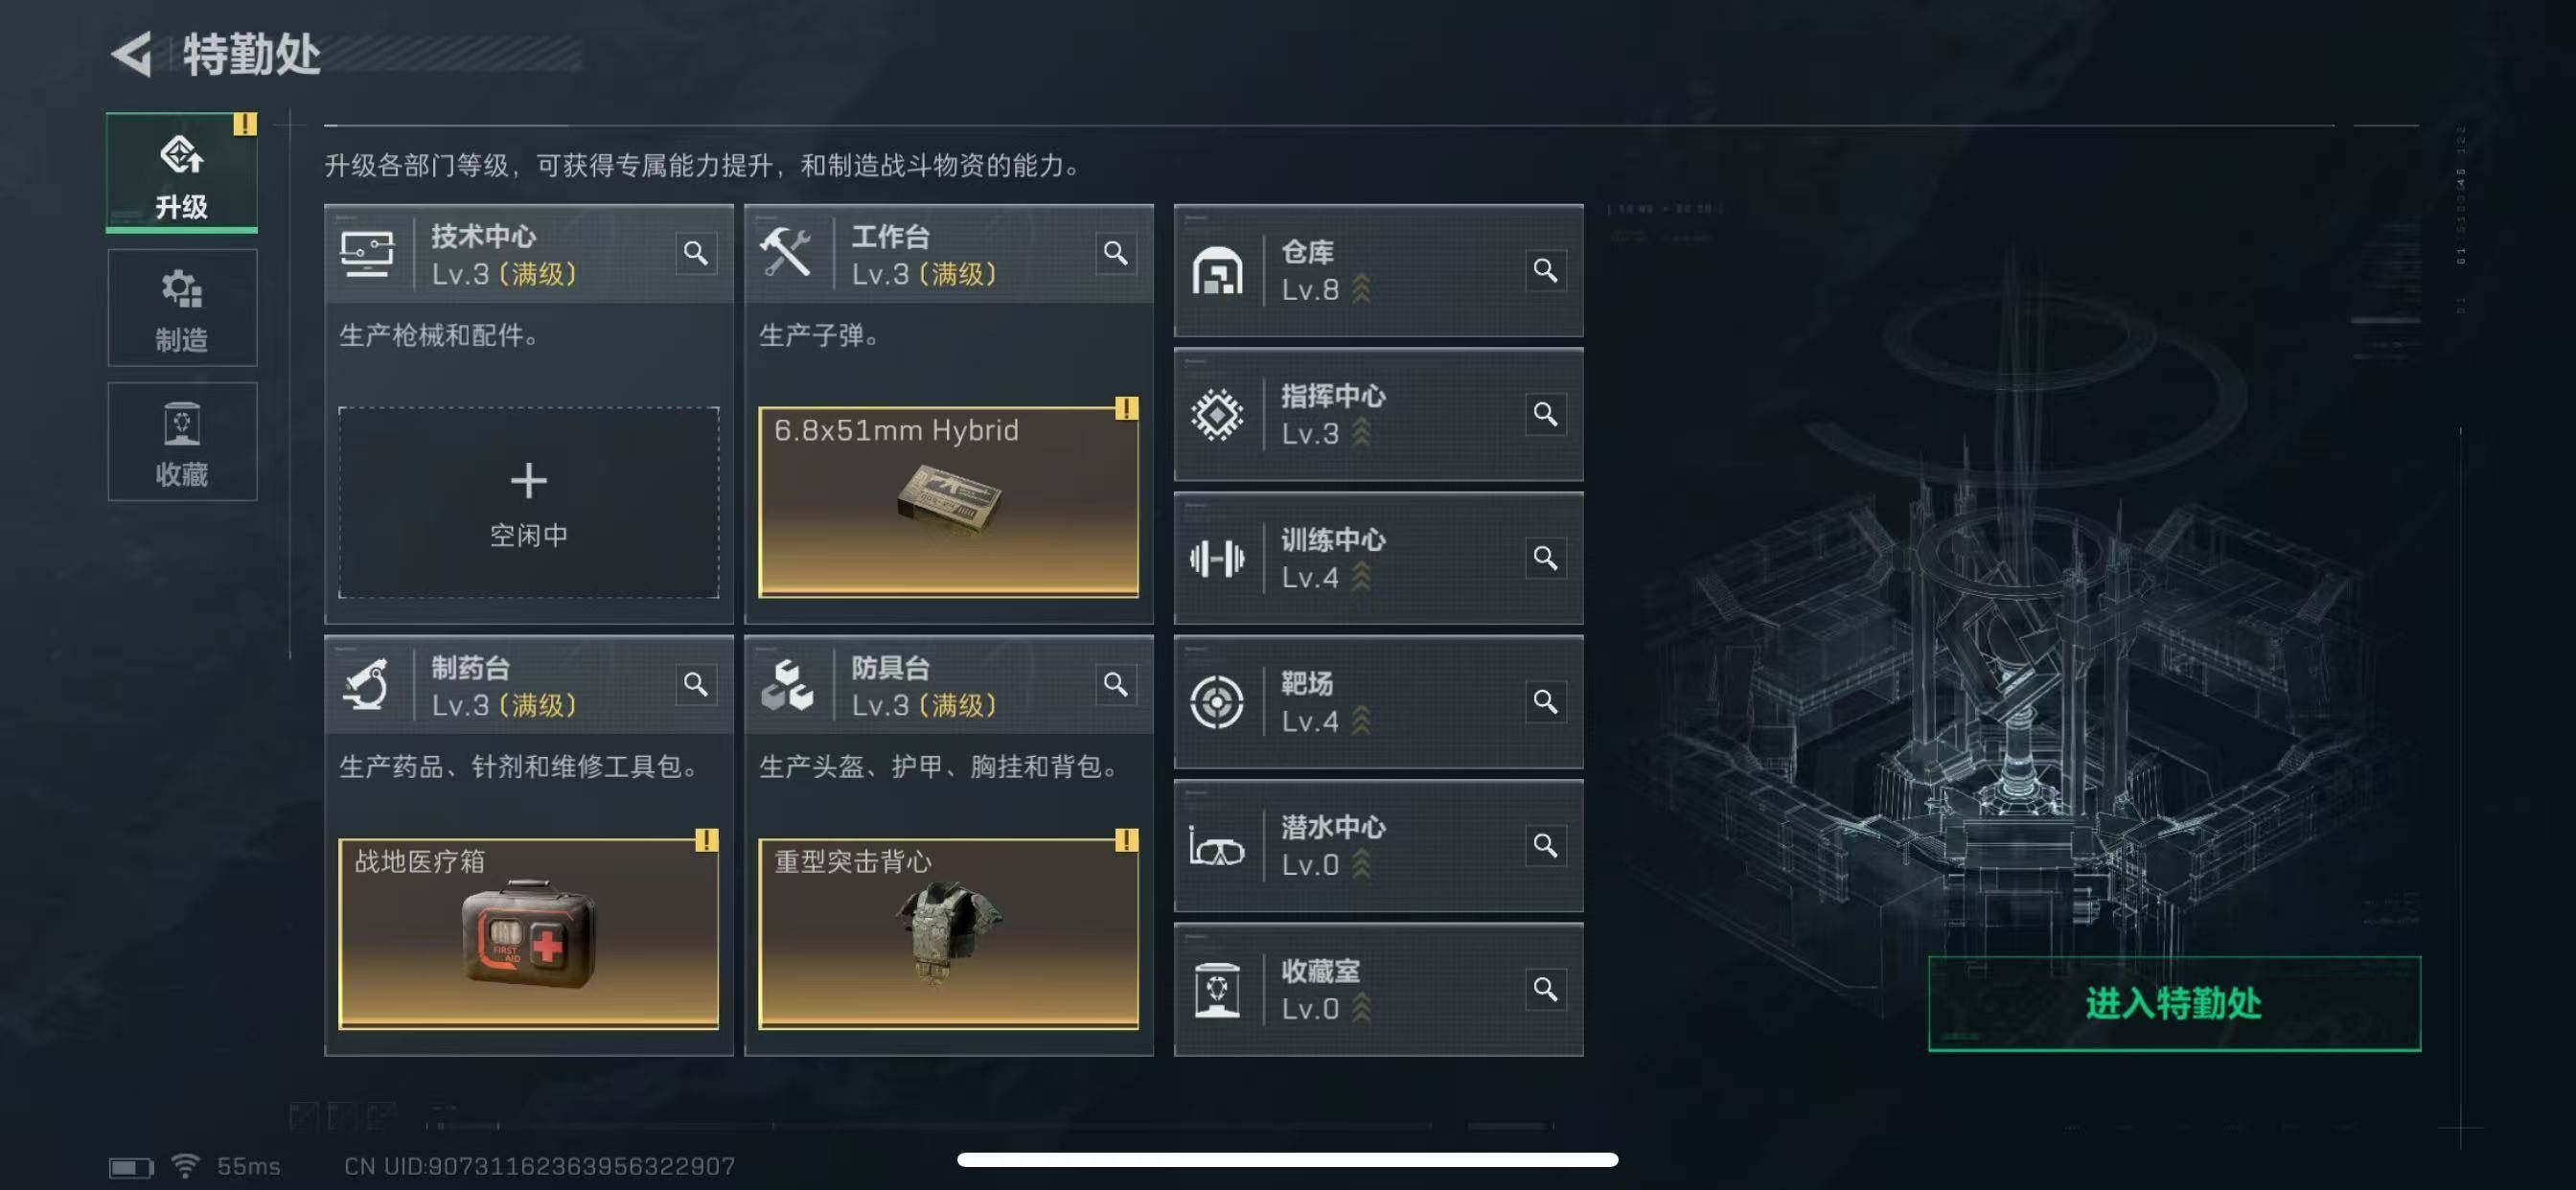Select the 升级 sidebar tab

(x=182, y=173)
